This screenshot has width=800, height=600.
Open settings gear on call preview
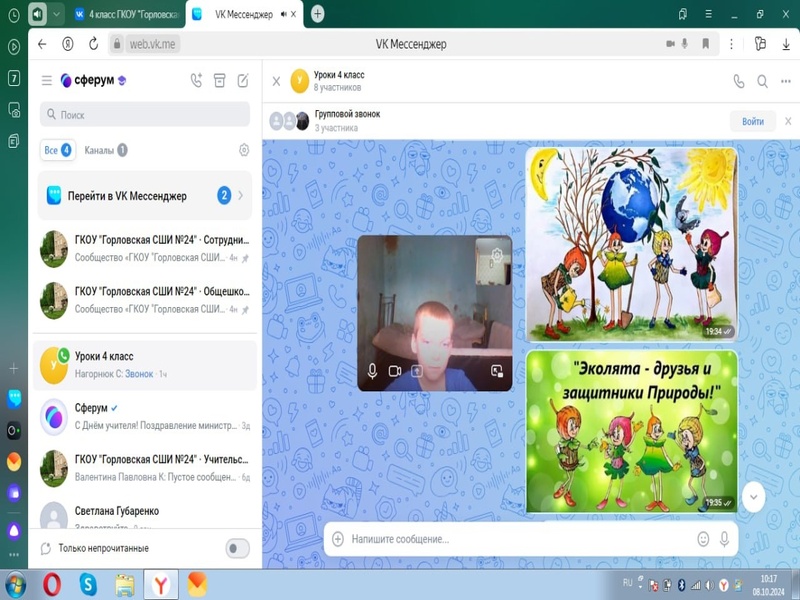point(496,254)
